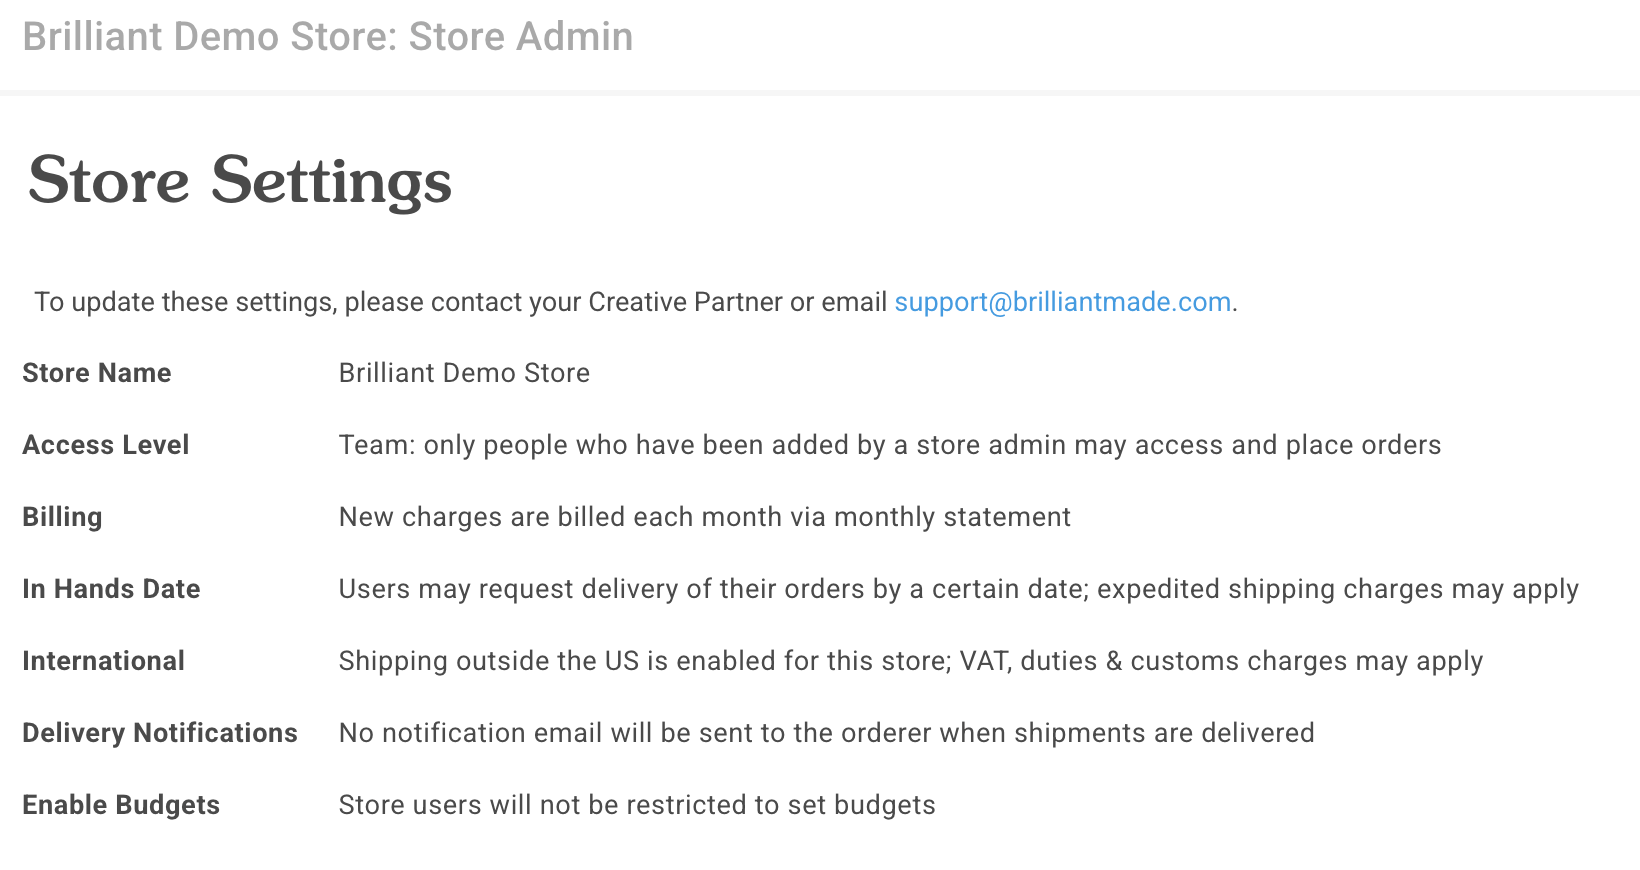Screen dimensions: 1640x870
Task: Click the "To update these settings" text
Action: click(184, 302)
